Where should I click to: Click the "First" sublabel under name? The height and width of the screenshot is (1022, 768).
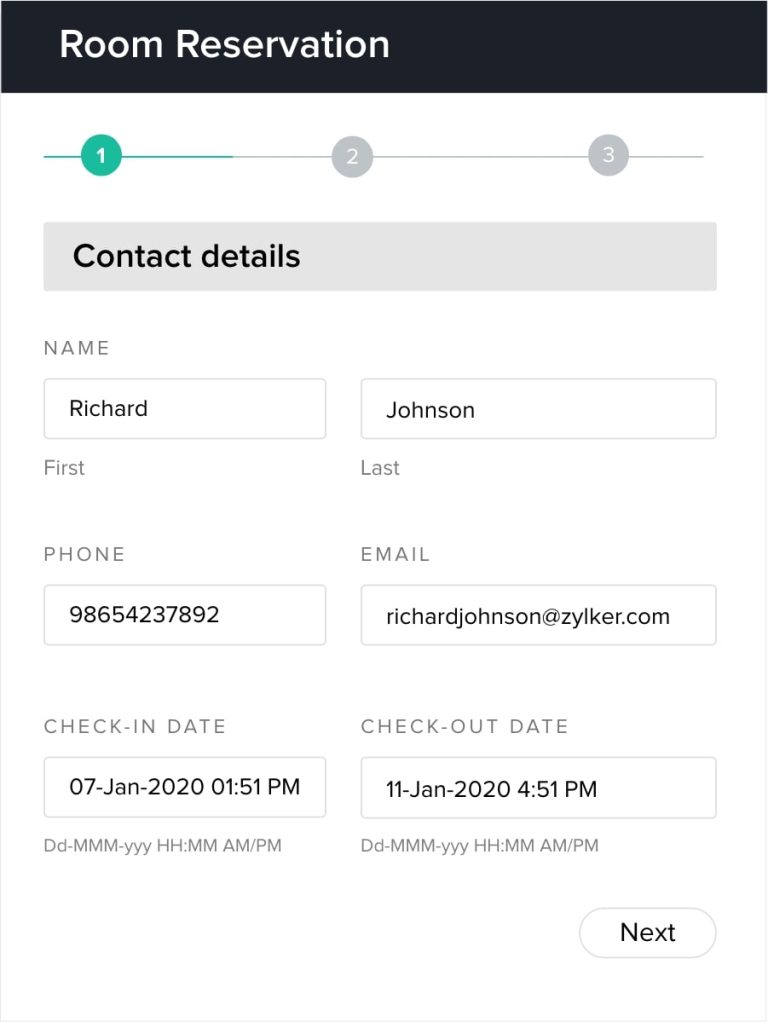pos(64,467)
